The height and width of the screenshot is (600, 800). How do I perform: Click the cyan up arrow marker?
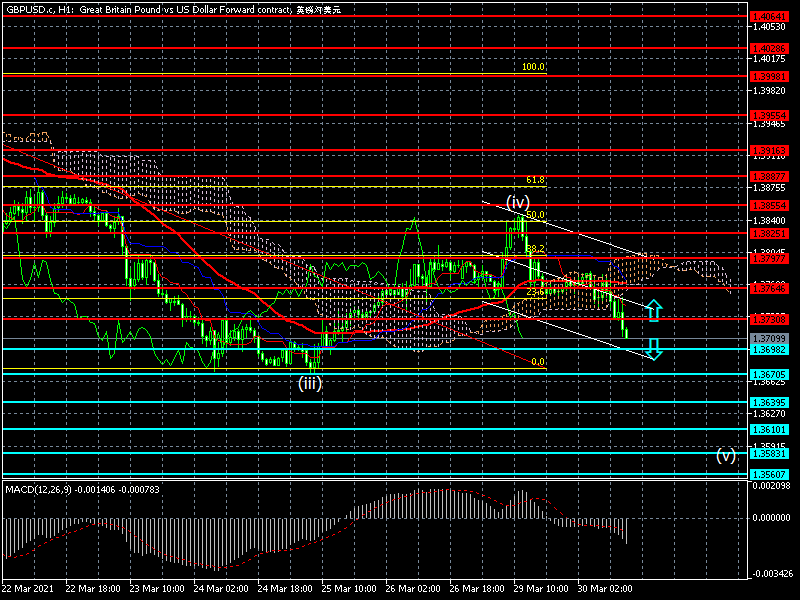pos(653,310)
